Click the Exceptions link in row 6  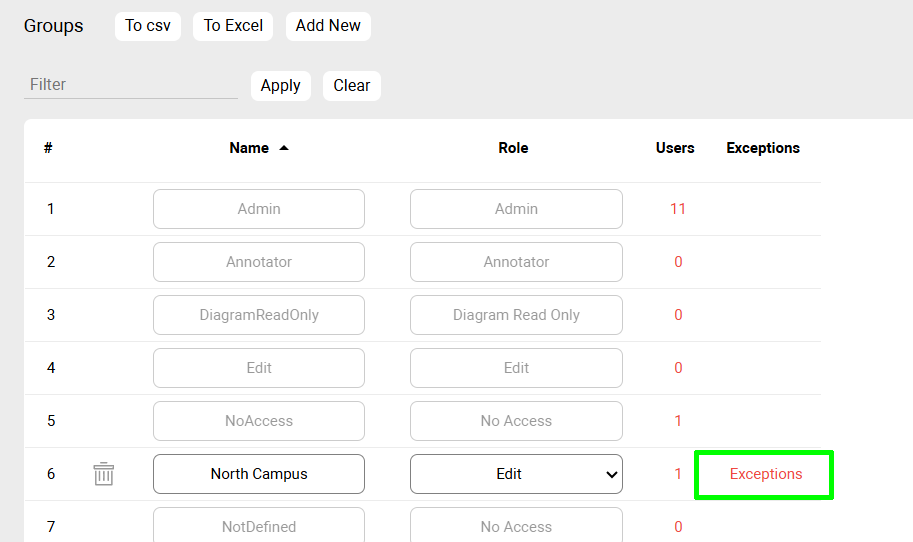click(765, 474)
